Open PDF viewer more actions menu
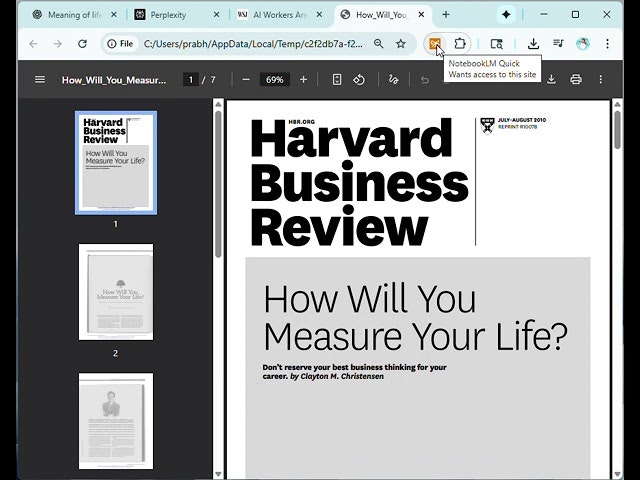This screenshot has height=480, width=640. tap(600, 79)
